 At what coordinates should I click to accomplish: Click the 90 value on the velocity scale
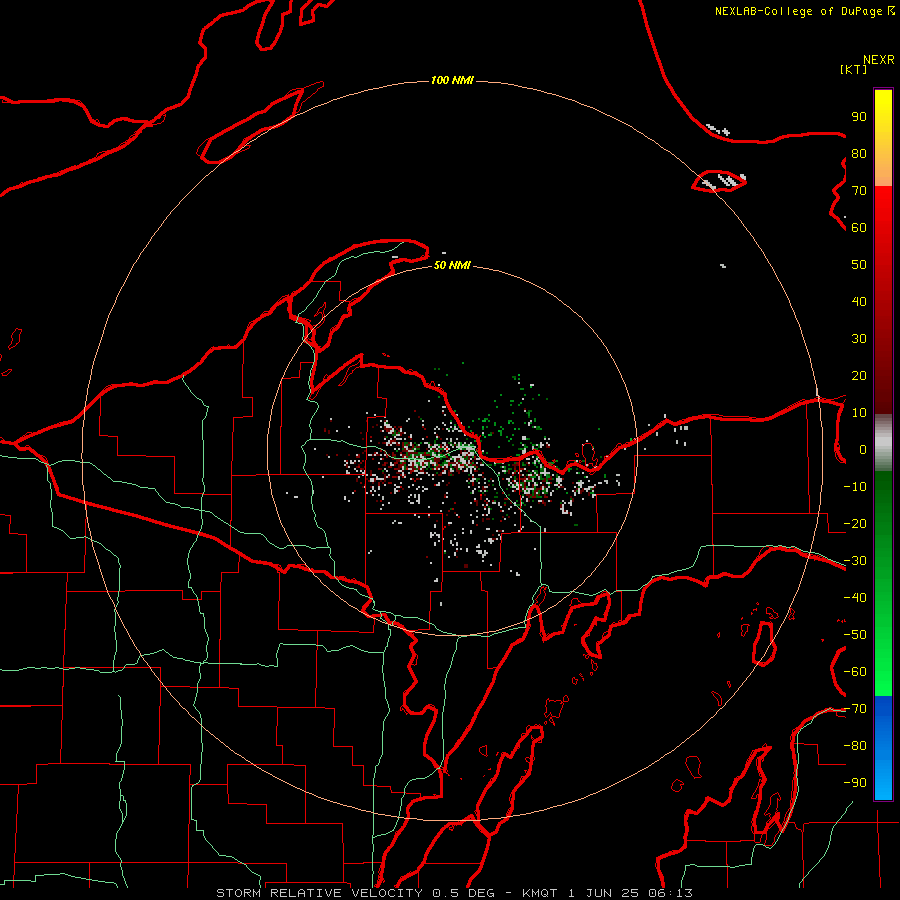click(x=859, y=117)
